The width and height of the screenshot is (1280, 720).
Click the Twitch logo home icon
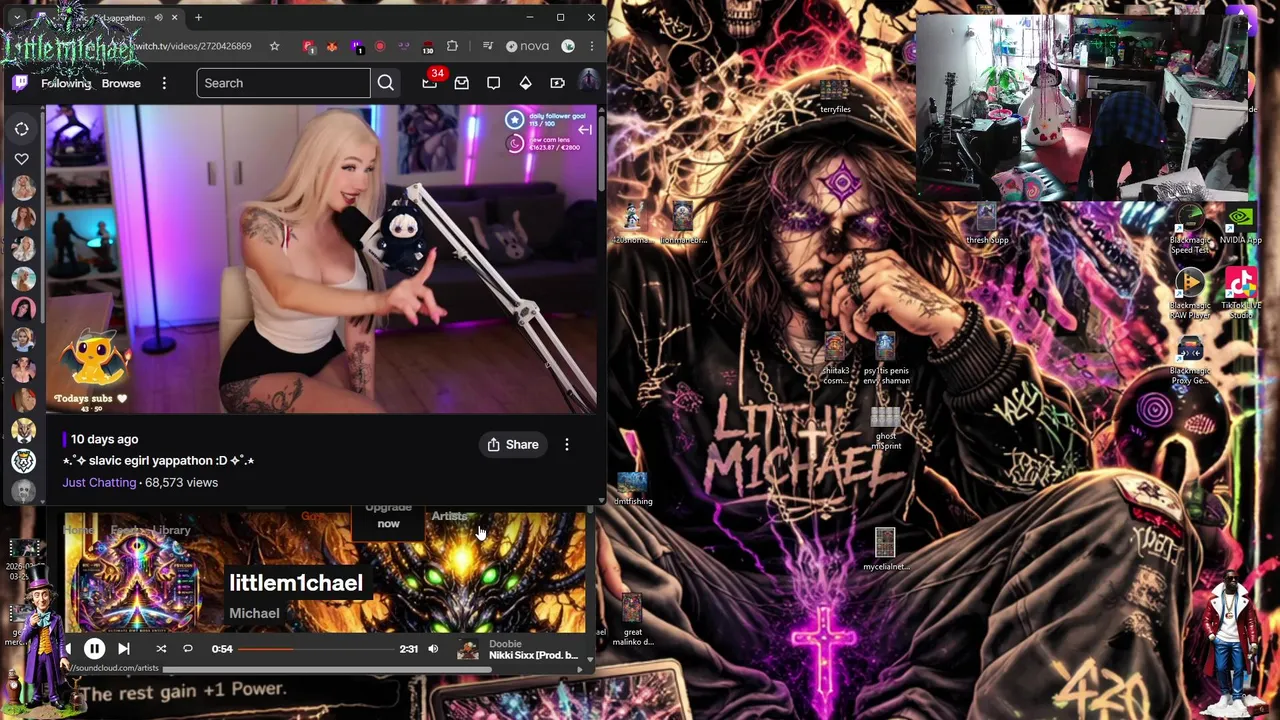19,83
